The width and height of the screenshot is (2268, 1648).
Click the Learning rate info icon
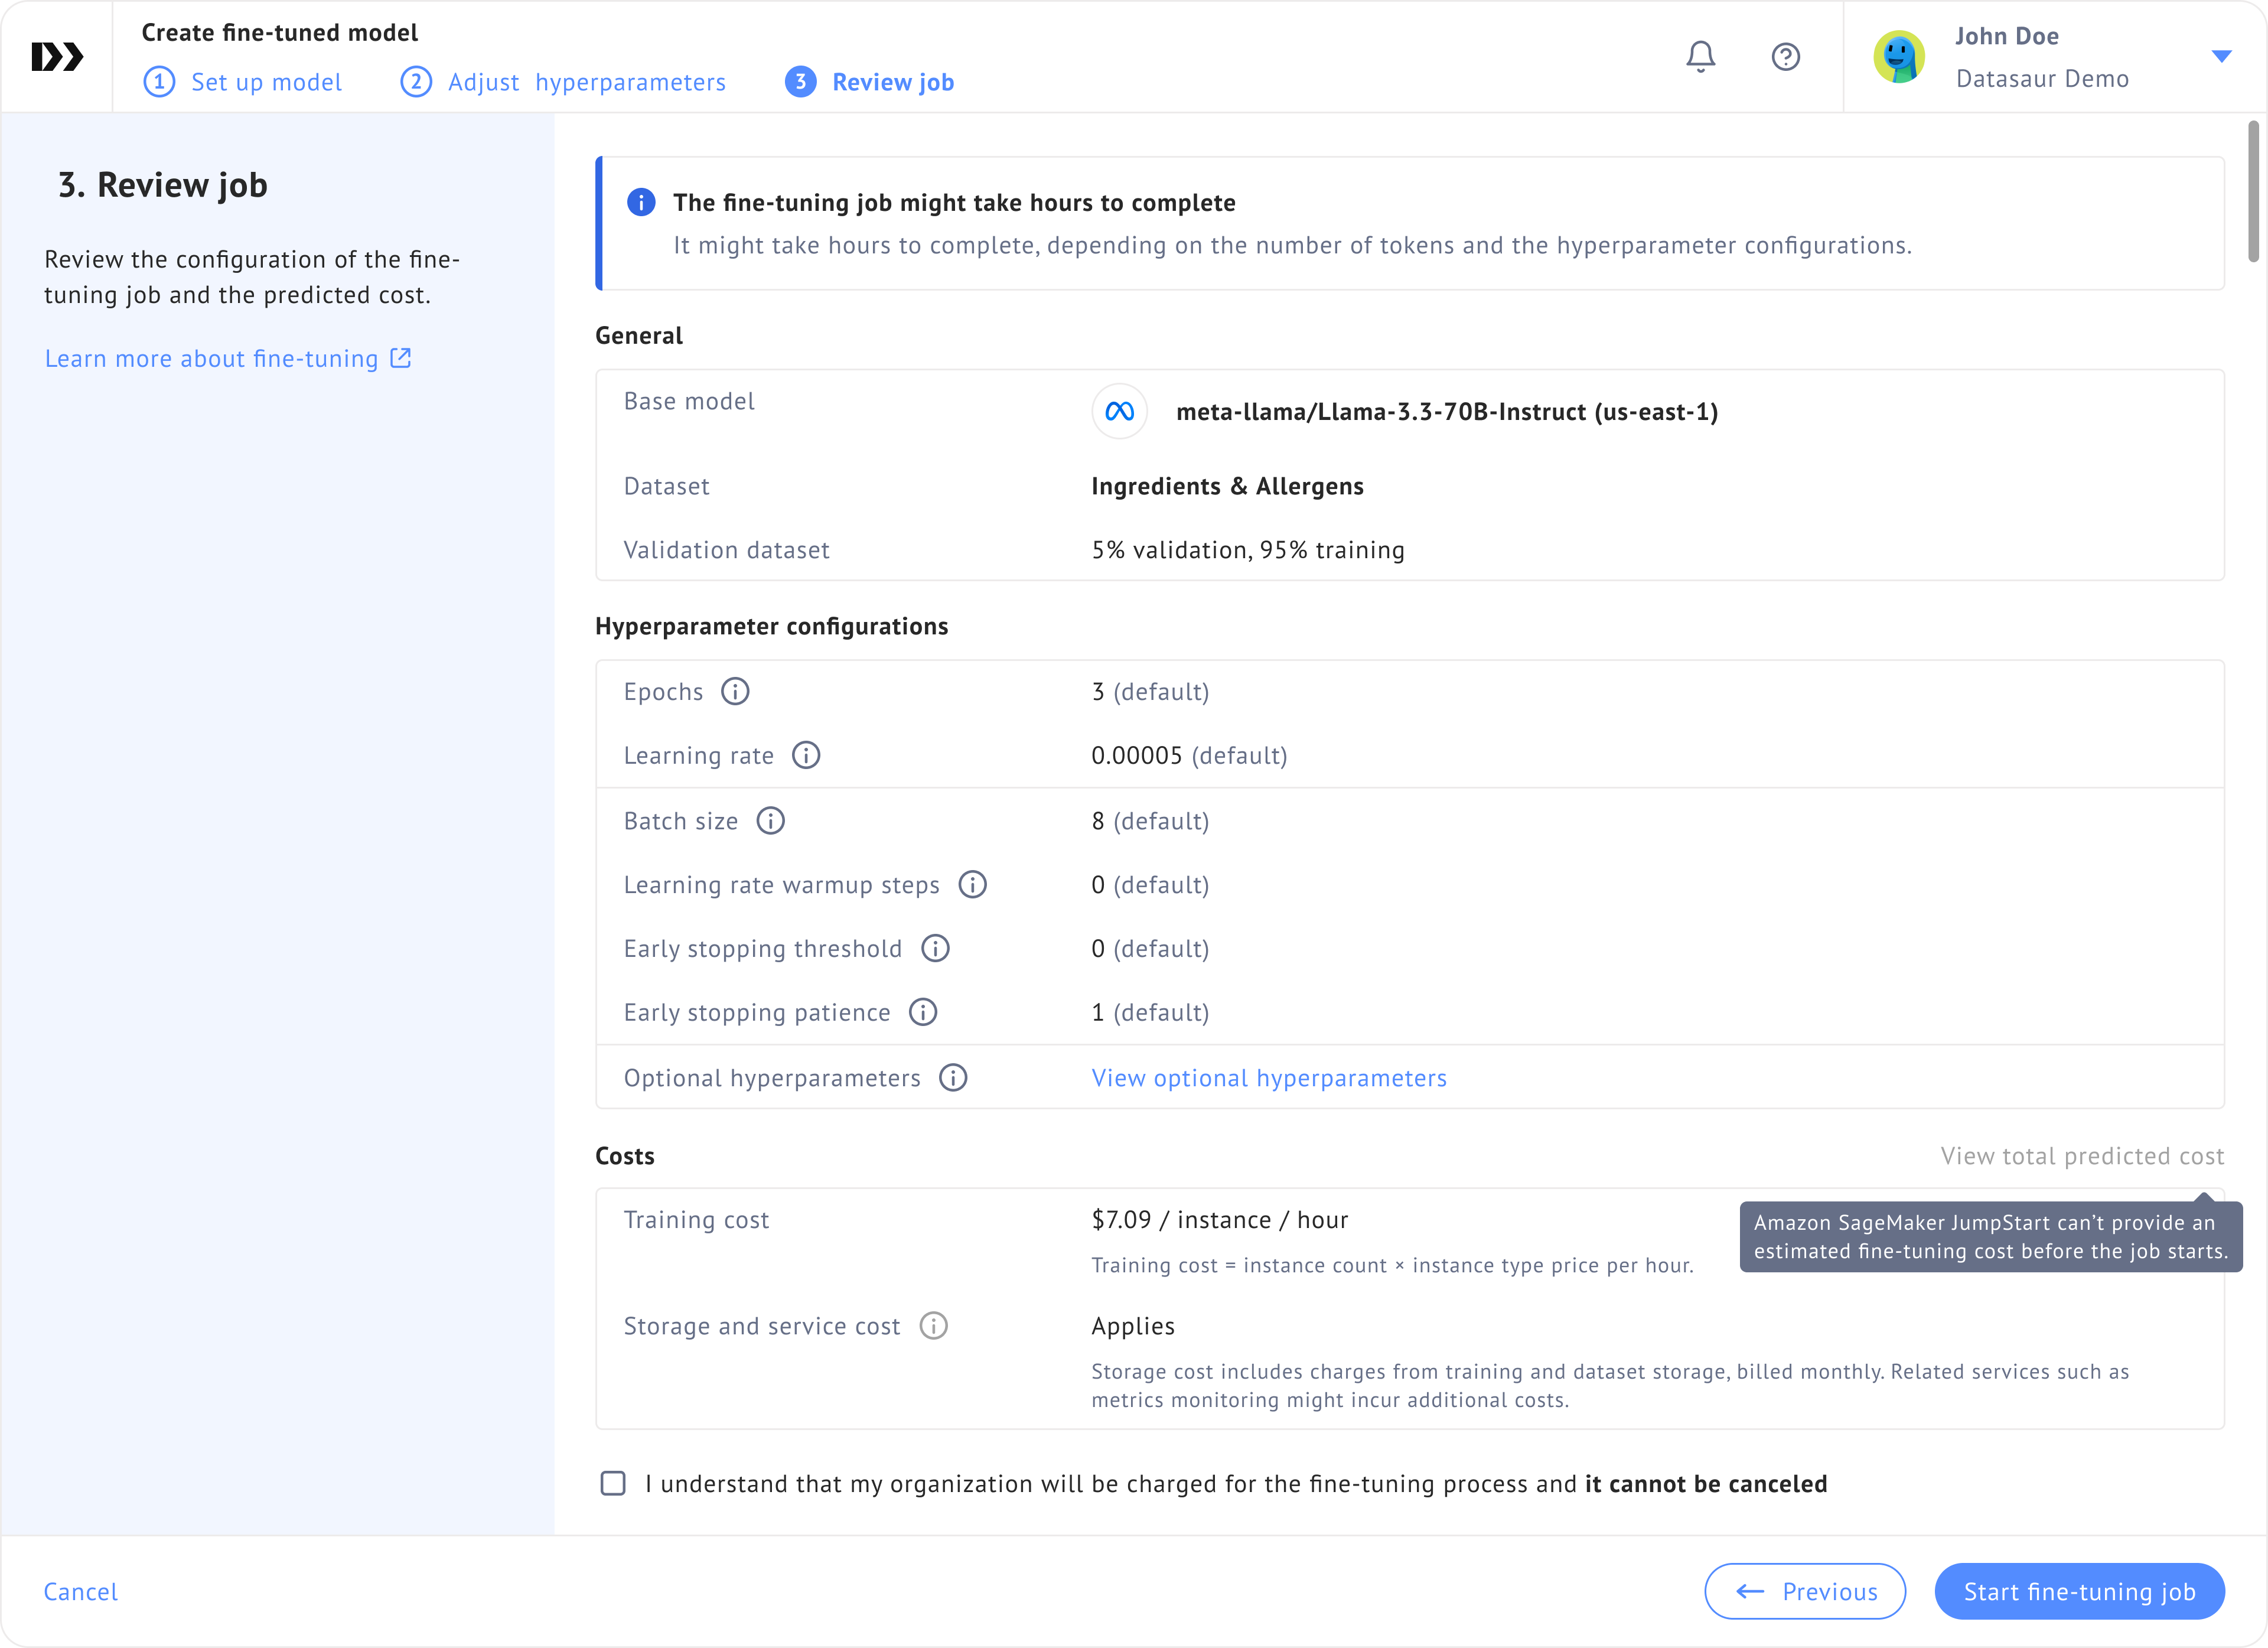pos(806,756)
